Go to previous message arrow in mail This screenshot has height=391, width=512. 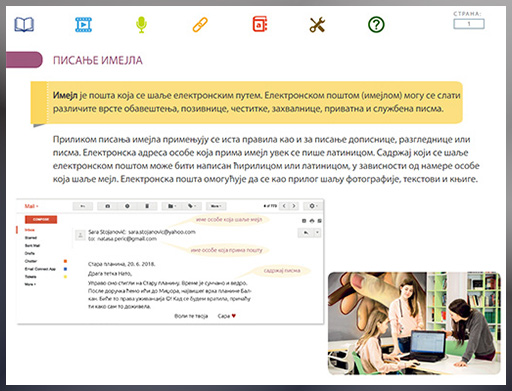(x=284, y=206)
